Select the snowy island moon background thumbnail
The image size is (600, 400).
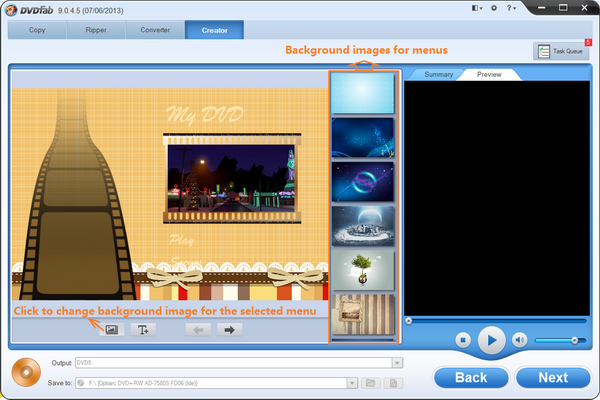pos(362,226)
